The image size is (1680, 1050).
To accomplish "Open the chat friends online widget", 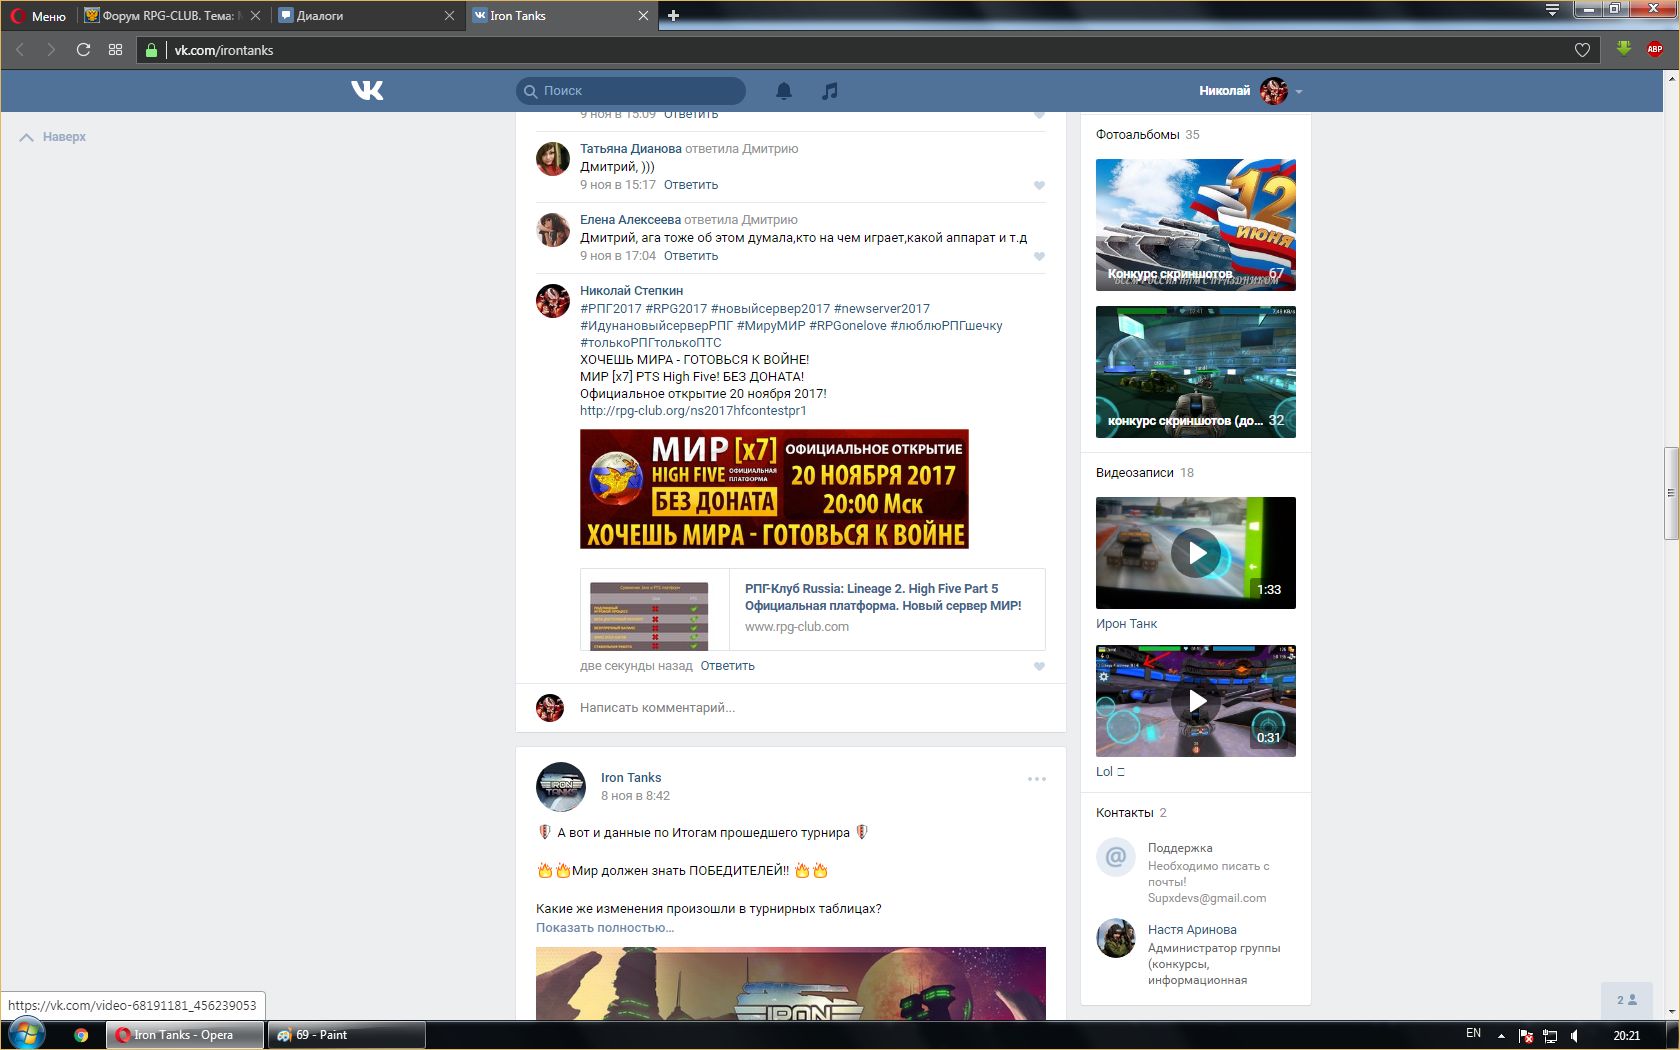I will click(x=1627, y=1000).
